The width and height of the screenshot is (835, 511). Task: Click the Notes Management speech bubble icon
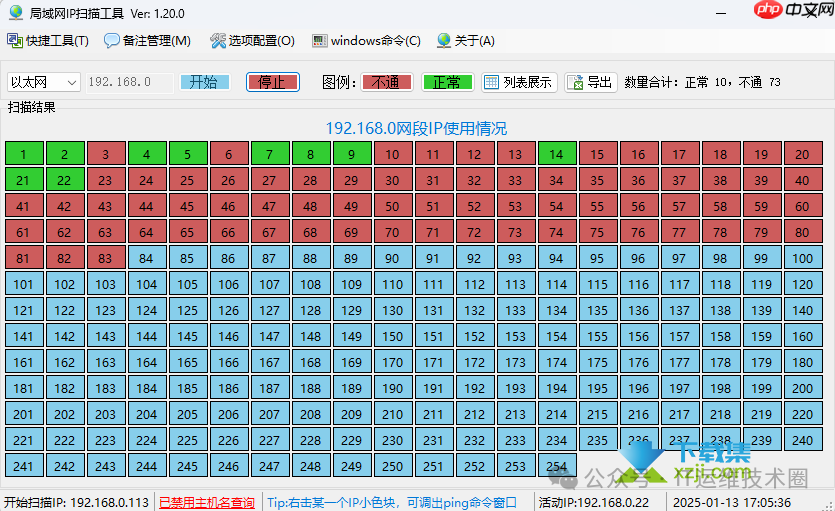111,41
